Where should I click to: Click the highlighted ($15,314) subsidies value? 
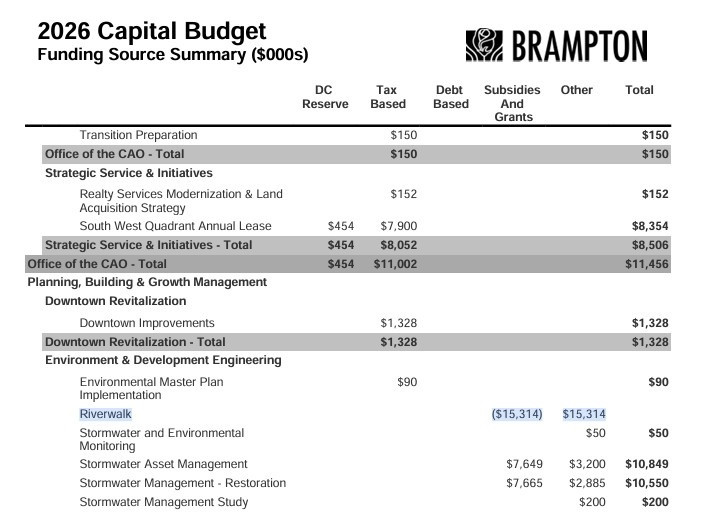pyautogui.click(x=516, y=414)
